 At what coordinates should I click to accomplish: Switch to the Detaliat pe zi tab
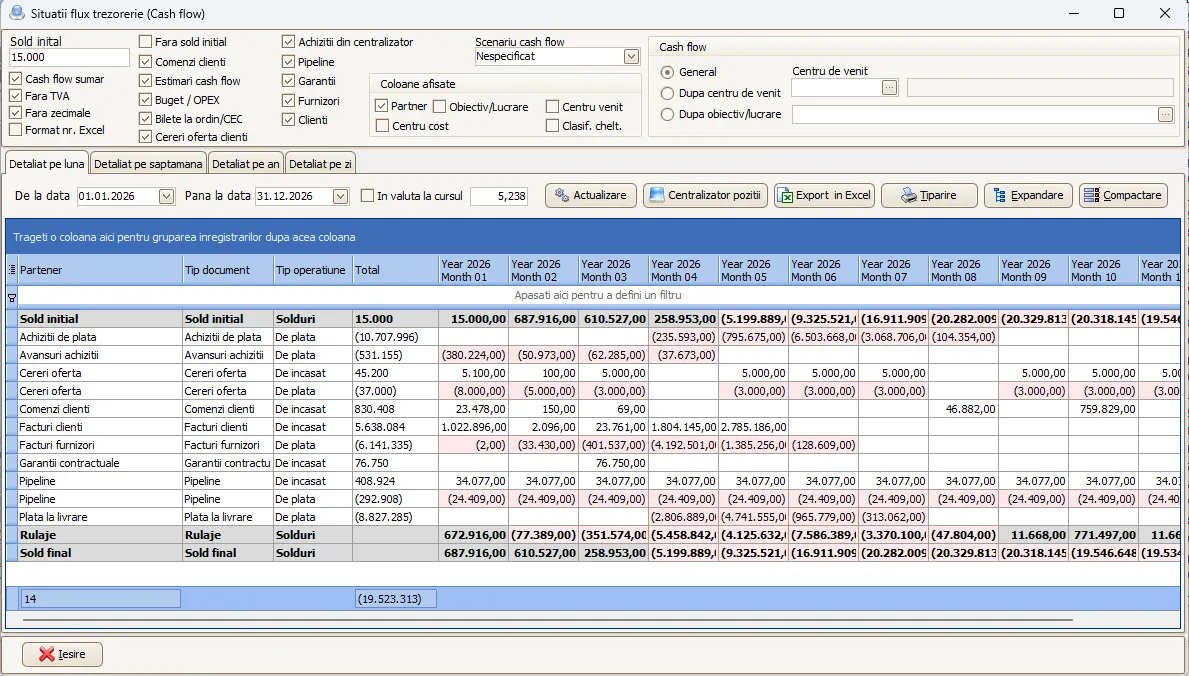320,164
